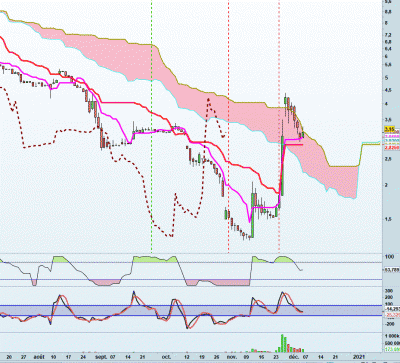The width and height of the screenshot is (400, 363).
Task: Click the 23 date label on time axis
Action: (276, 357)
